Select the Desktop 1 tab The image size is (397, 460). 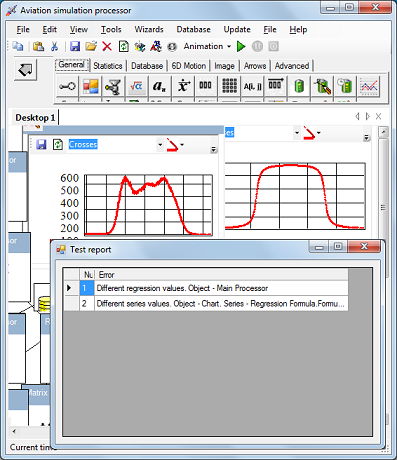(35, 118)
